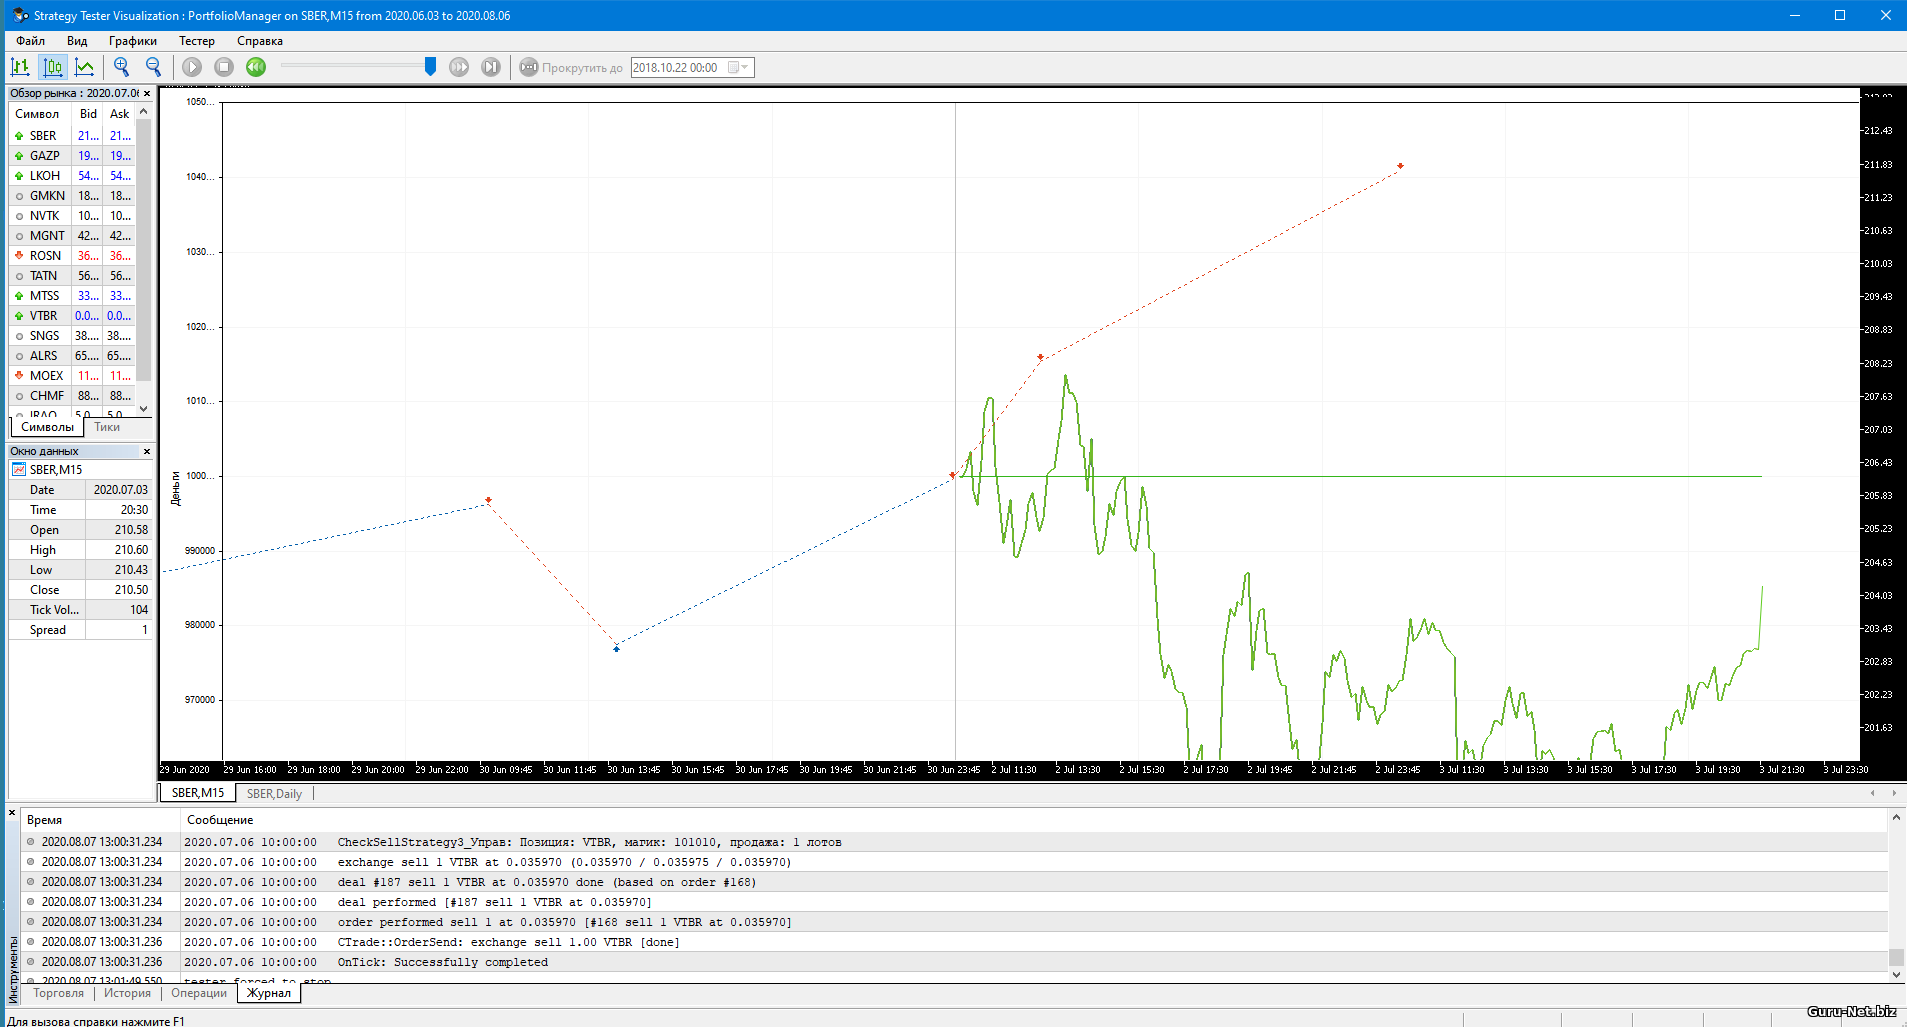Click the Ask column header

pyautogui.click(x=120, y=114)
